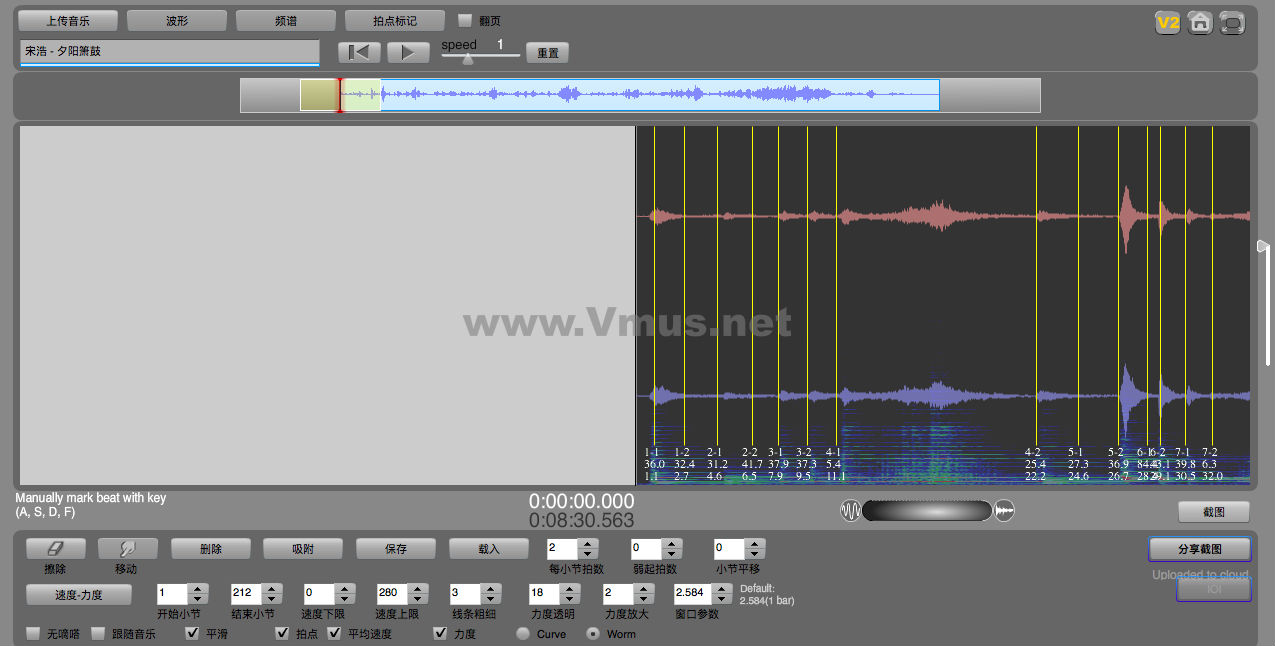1275x646 pixels.
Task: Select the eraser (擦除) tool
Action: 55,549
